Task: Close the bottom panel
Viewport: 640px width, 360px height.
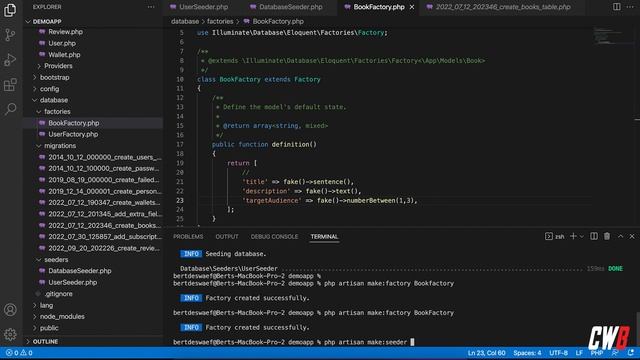Action: (632, 236)
